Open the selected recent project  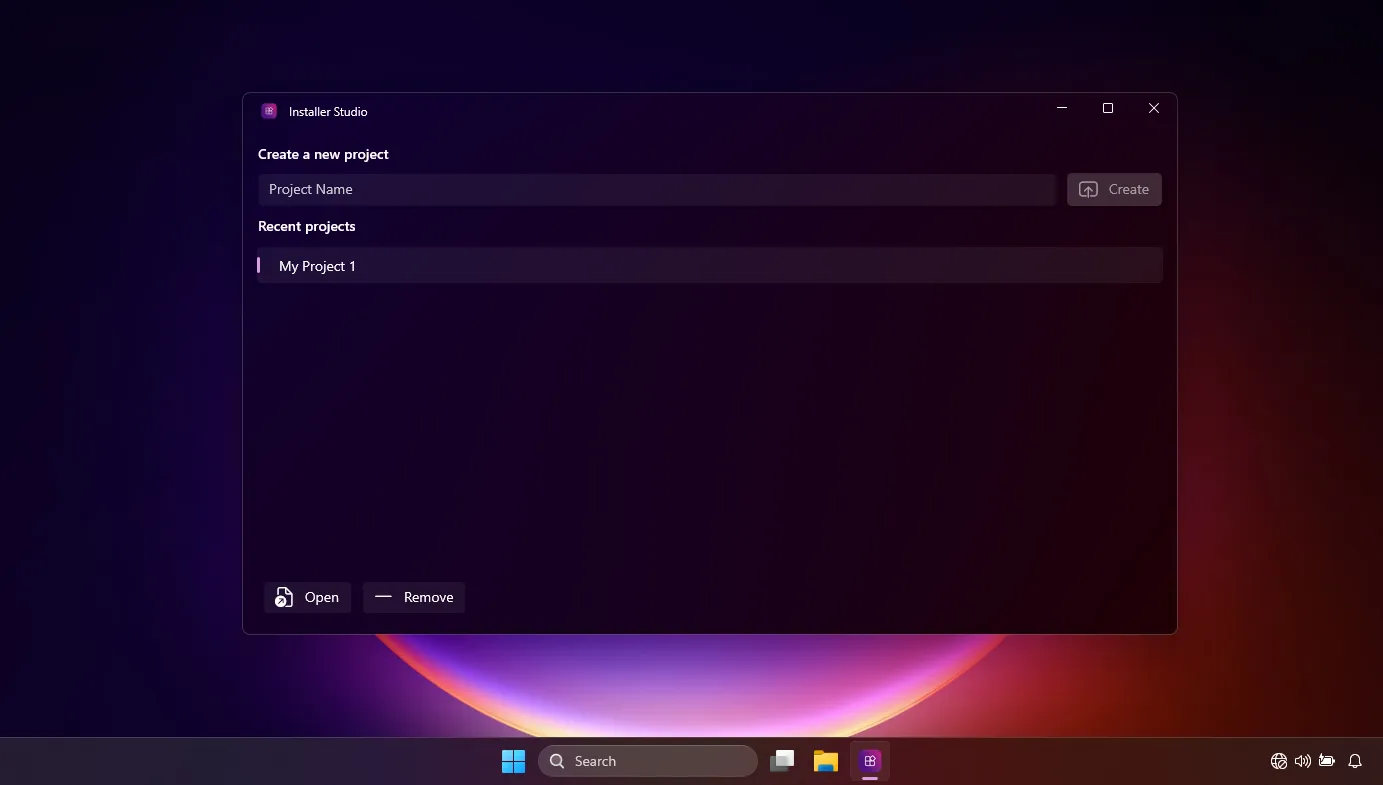(307, 597)
